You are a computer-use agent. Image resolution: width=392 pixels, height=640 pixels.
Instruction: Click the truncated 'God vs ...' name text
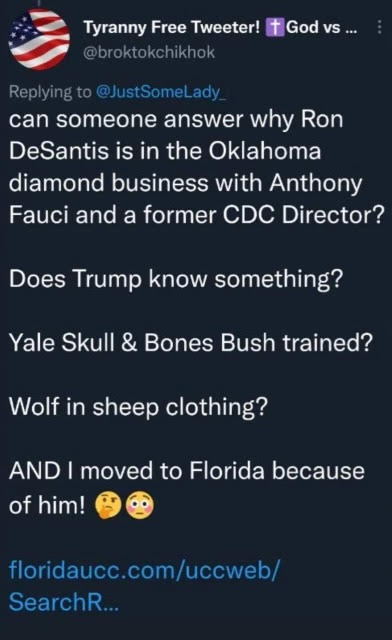[x=321, y=27]
